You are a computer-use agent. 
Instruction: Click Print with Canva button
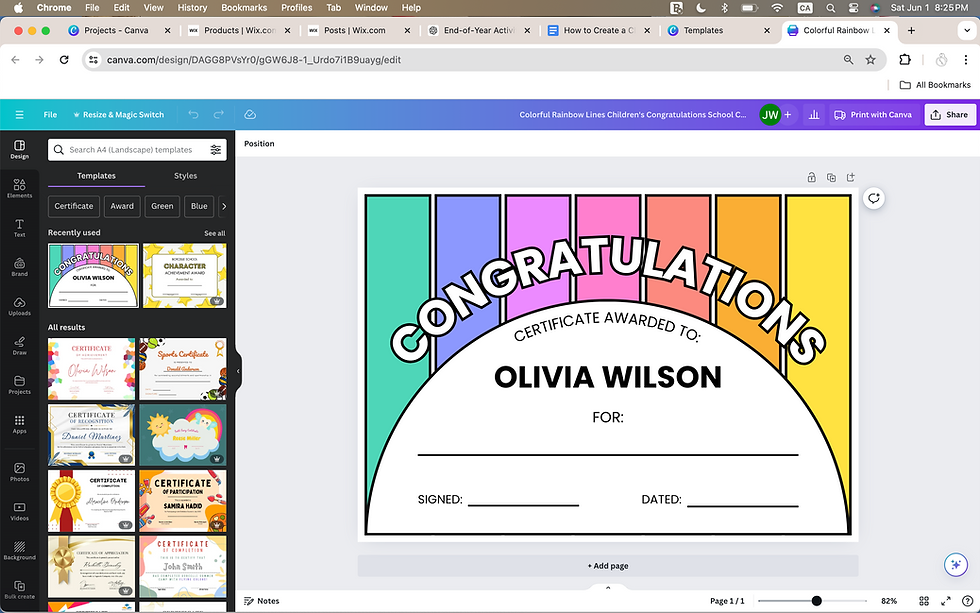click(873, 115)
